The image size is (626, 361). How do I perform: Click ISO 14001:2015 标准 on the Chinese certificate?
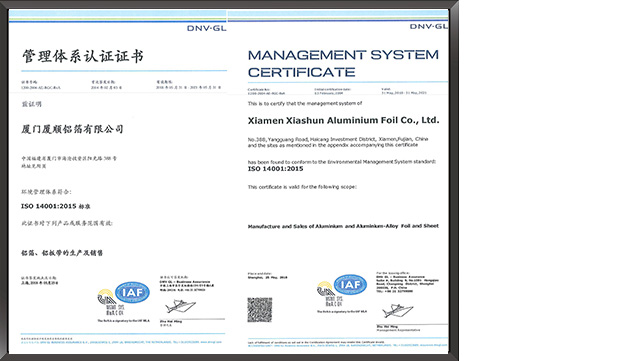click(55, 206)
